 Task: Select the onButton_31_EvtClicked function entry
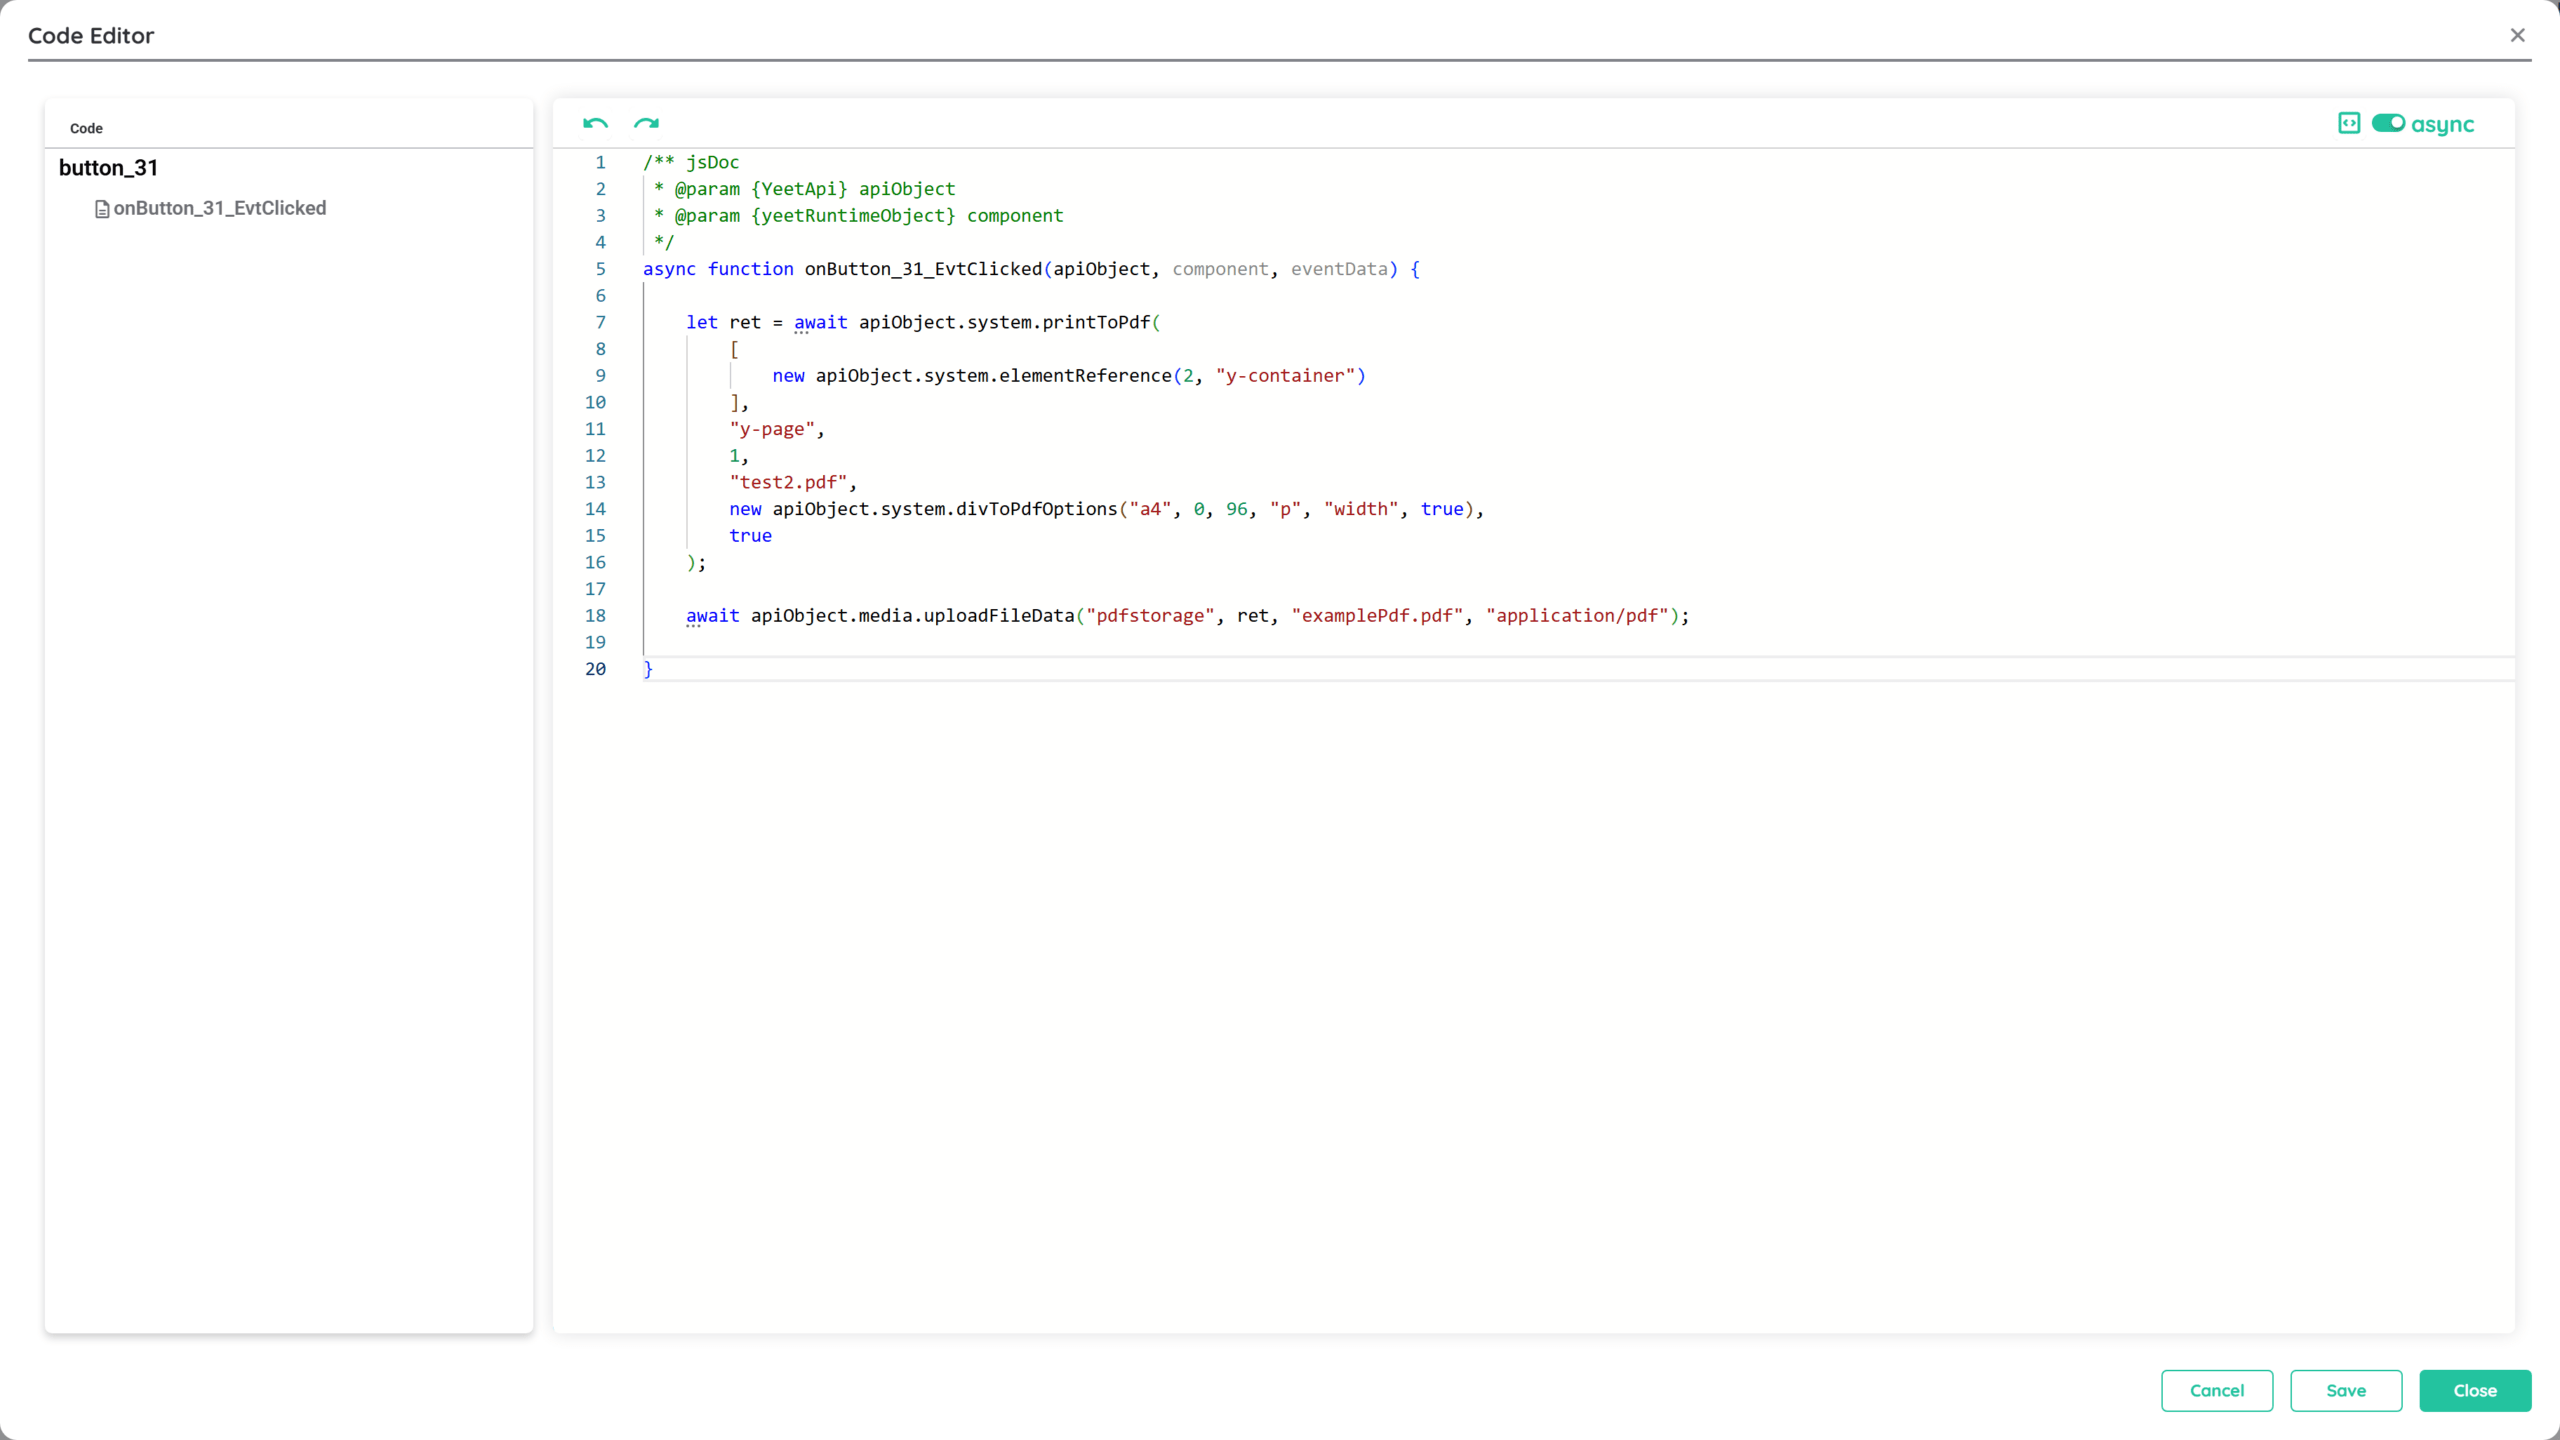click(x=219, y=208)
